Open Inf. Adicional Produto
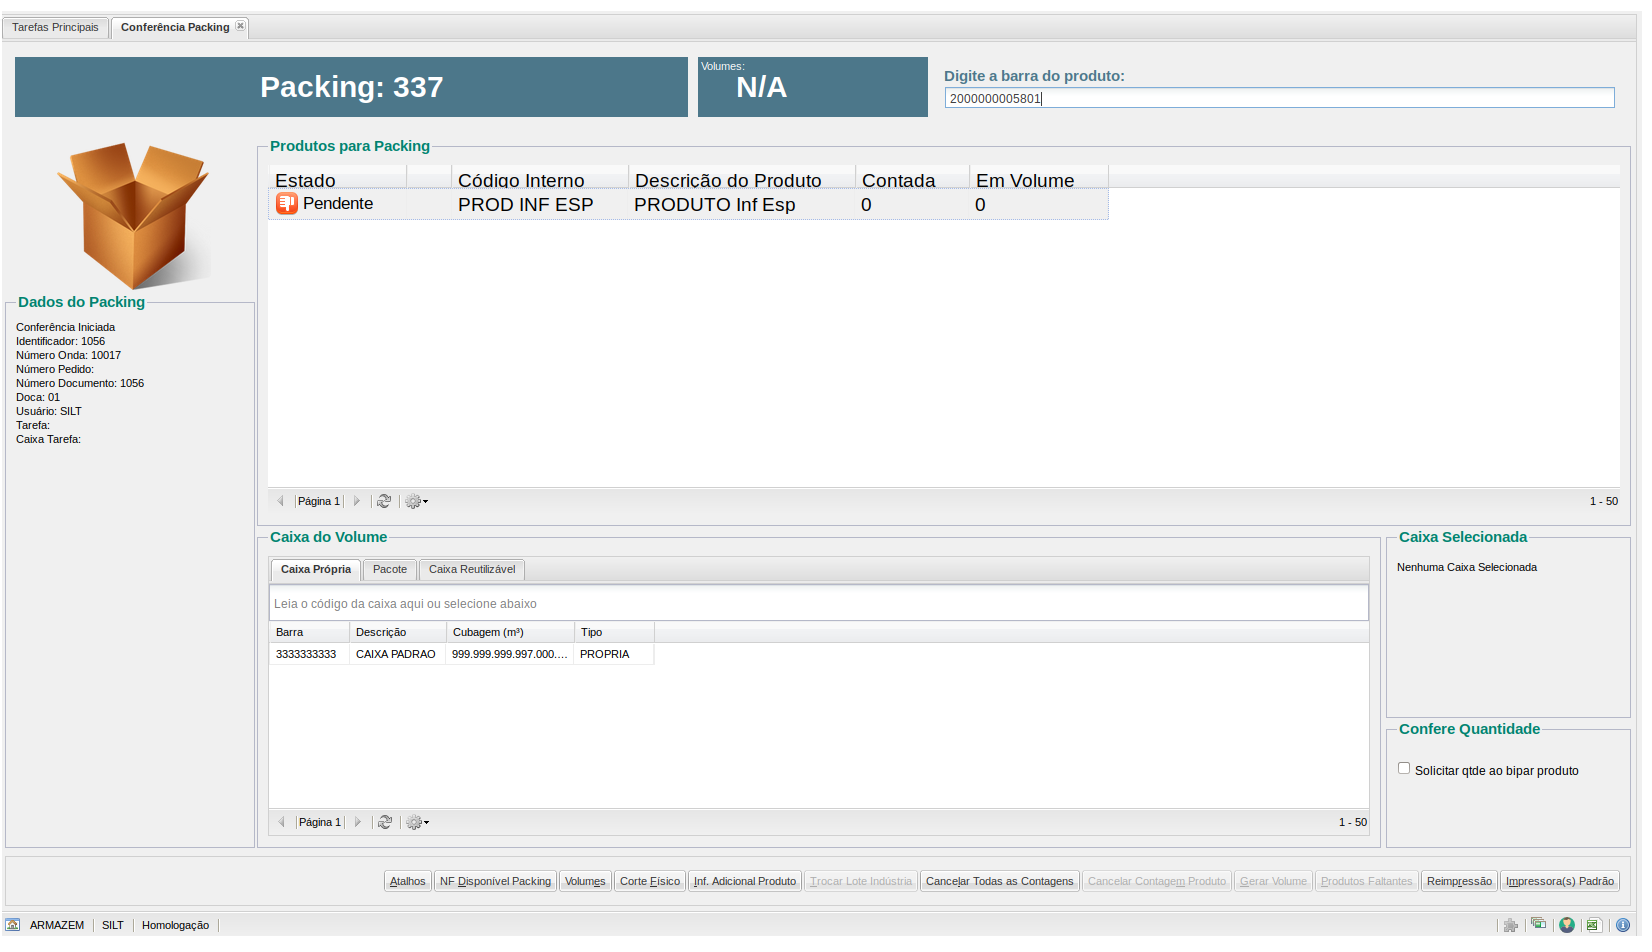 [745, 881]
